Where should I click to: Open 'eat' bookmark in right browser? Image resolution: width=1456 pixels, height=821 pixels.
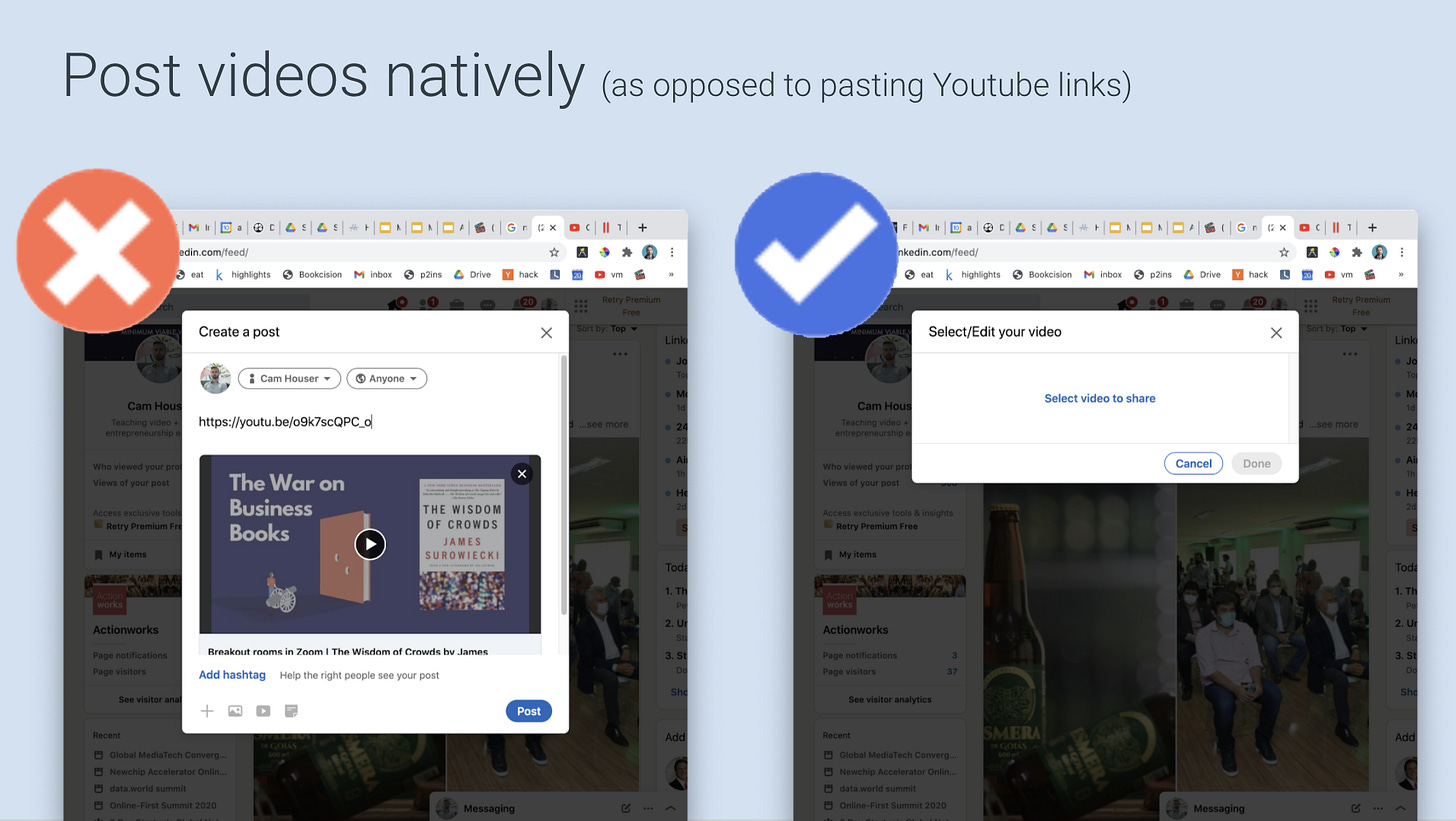pos(919,274)
